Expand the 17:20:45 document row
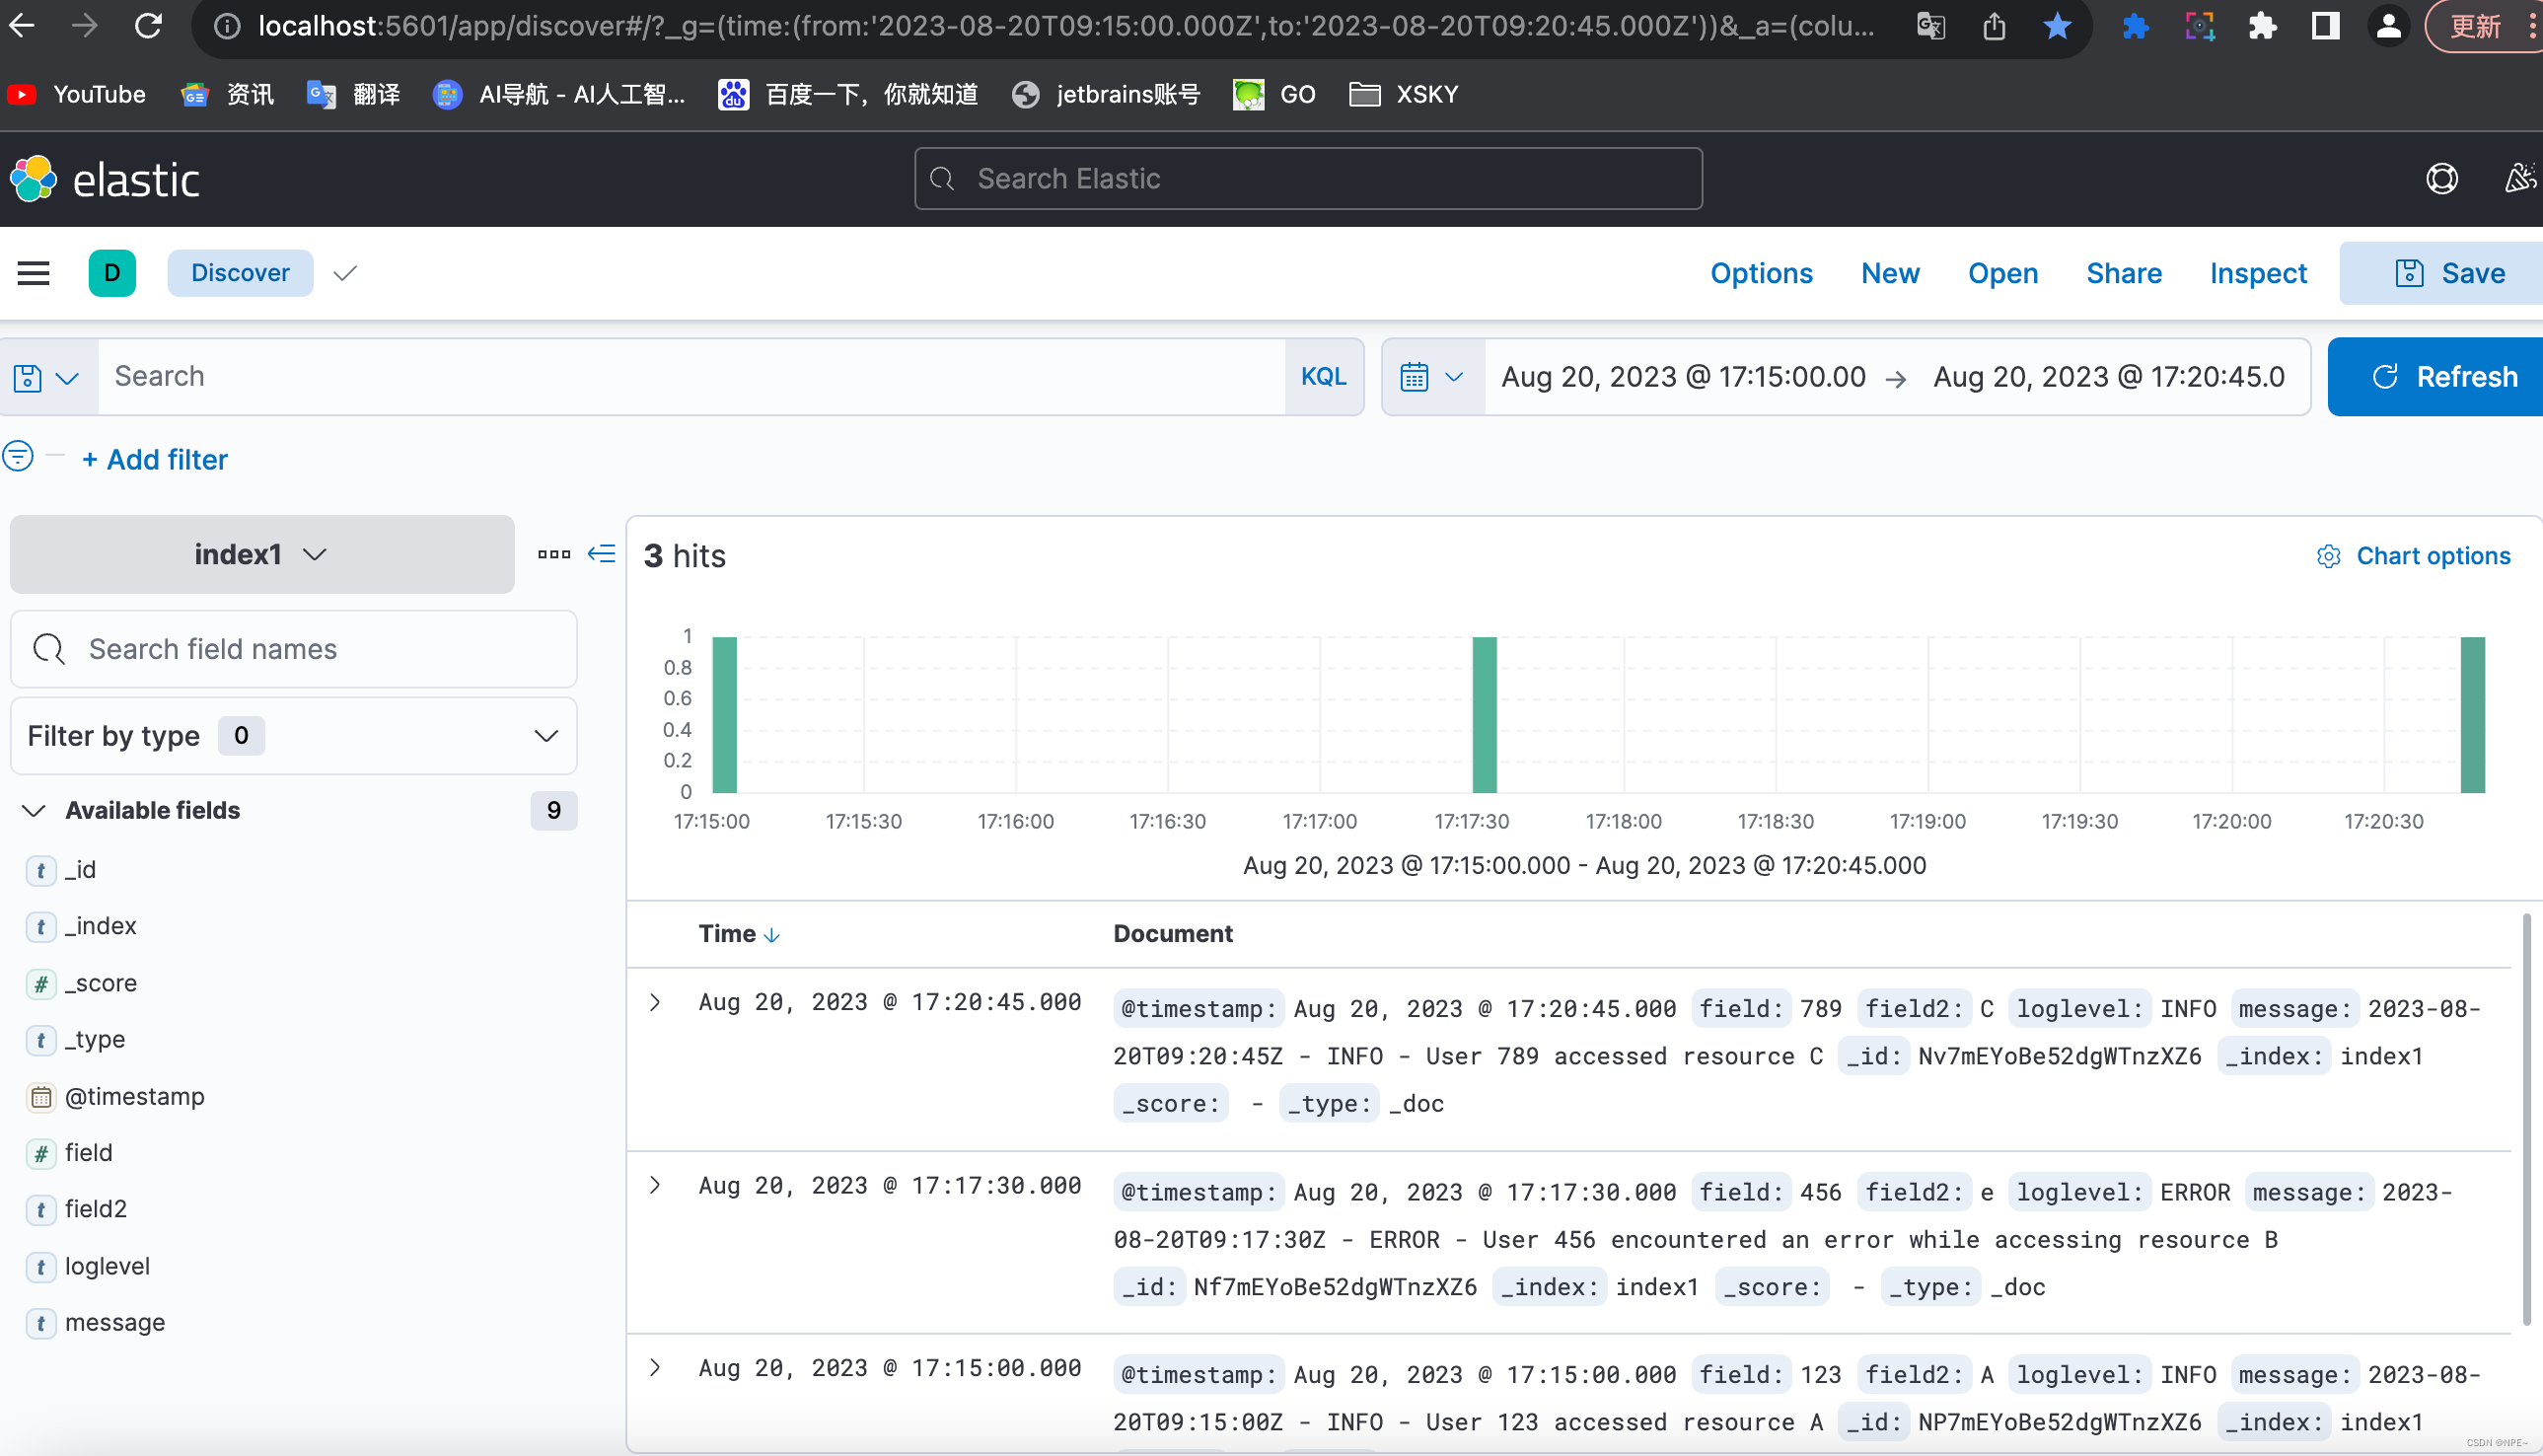Screen dimensions: 2543x1456 point(655,1002)
